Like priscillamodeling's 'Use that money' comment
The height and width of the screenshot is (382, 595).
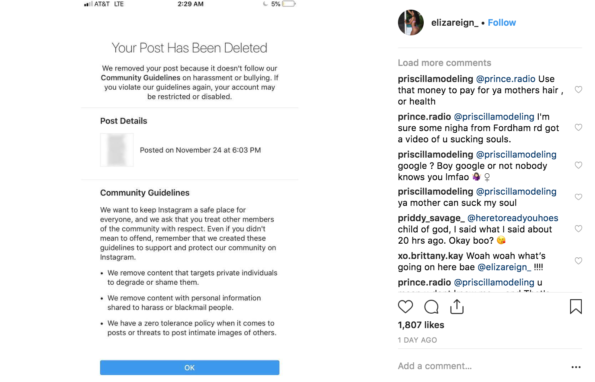578,90
